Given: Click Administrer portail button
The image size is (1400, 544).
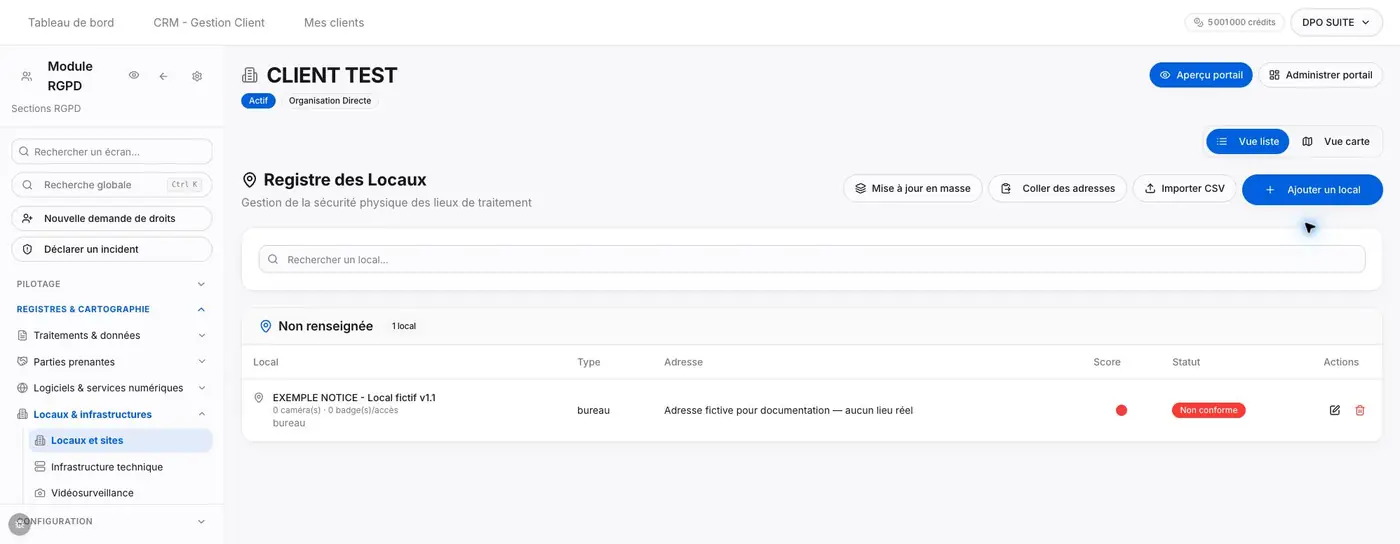Looking at the screenshot, I should [x=1320, y=75].
